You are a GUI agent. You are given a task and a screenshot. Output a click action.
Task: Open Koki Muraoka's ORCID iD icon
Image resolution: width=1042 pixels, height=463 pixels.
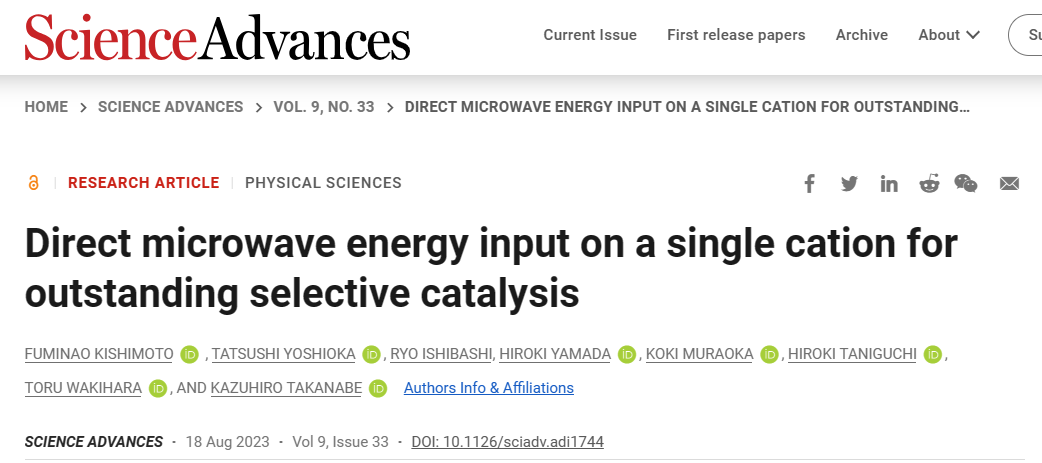770,355
